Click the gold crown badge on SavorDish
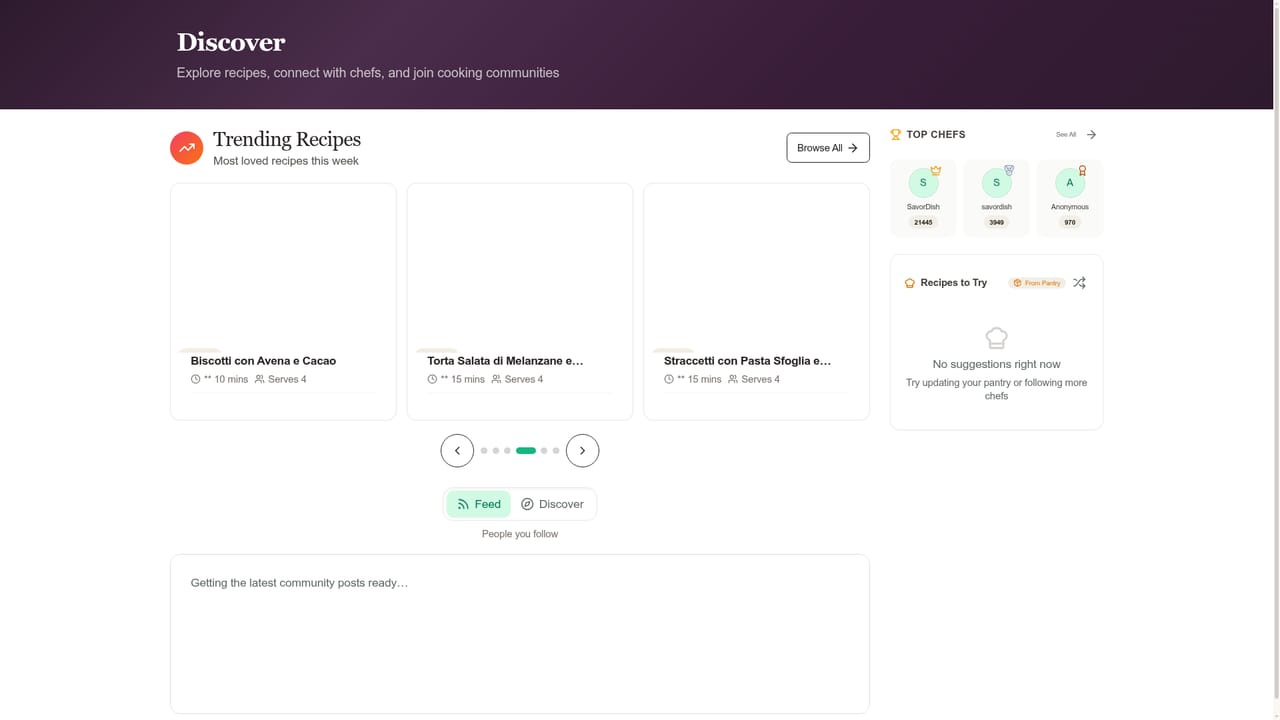The image size is (1280, 720). tap(936, 170)
